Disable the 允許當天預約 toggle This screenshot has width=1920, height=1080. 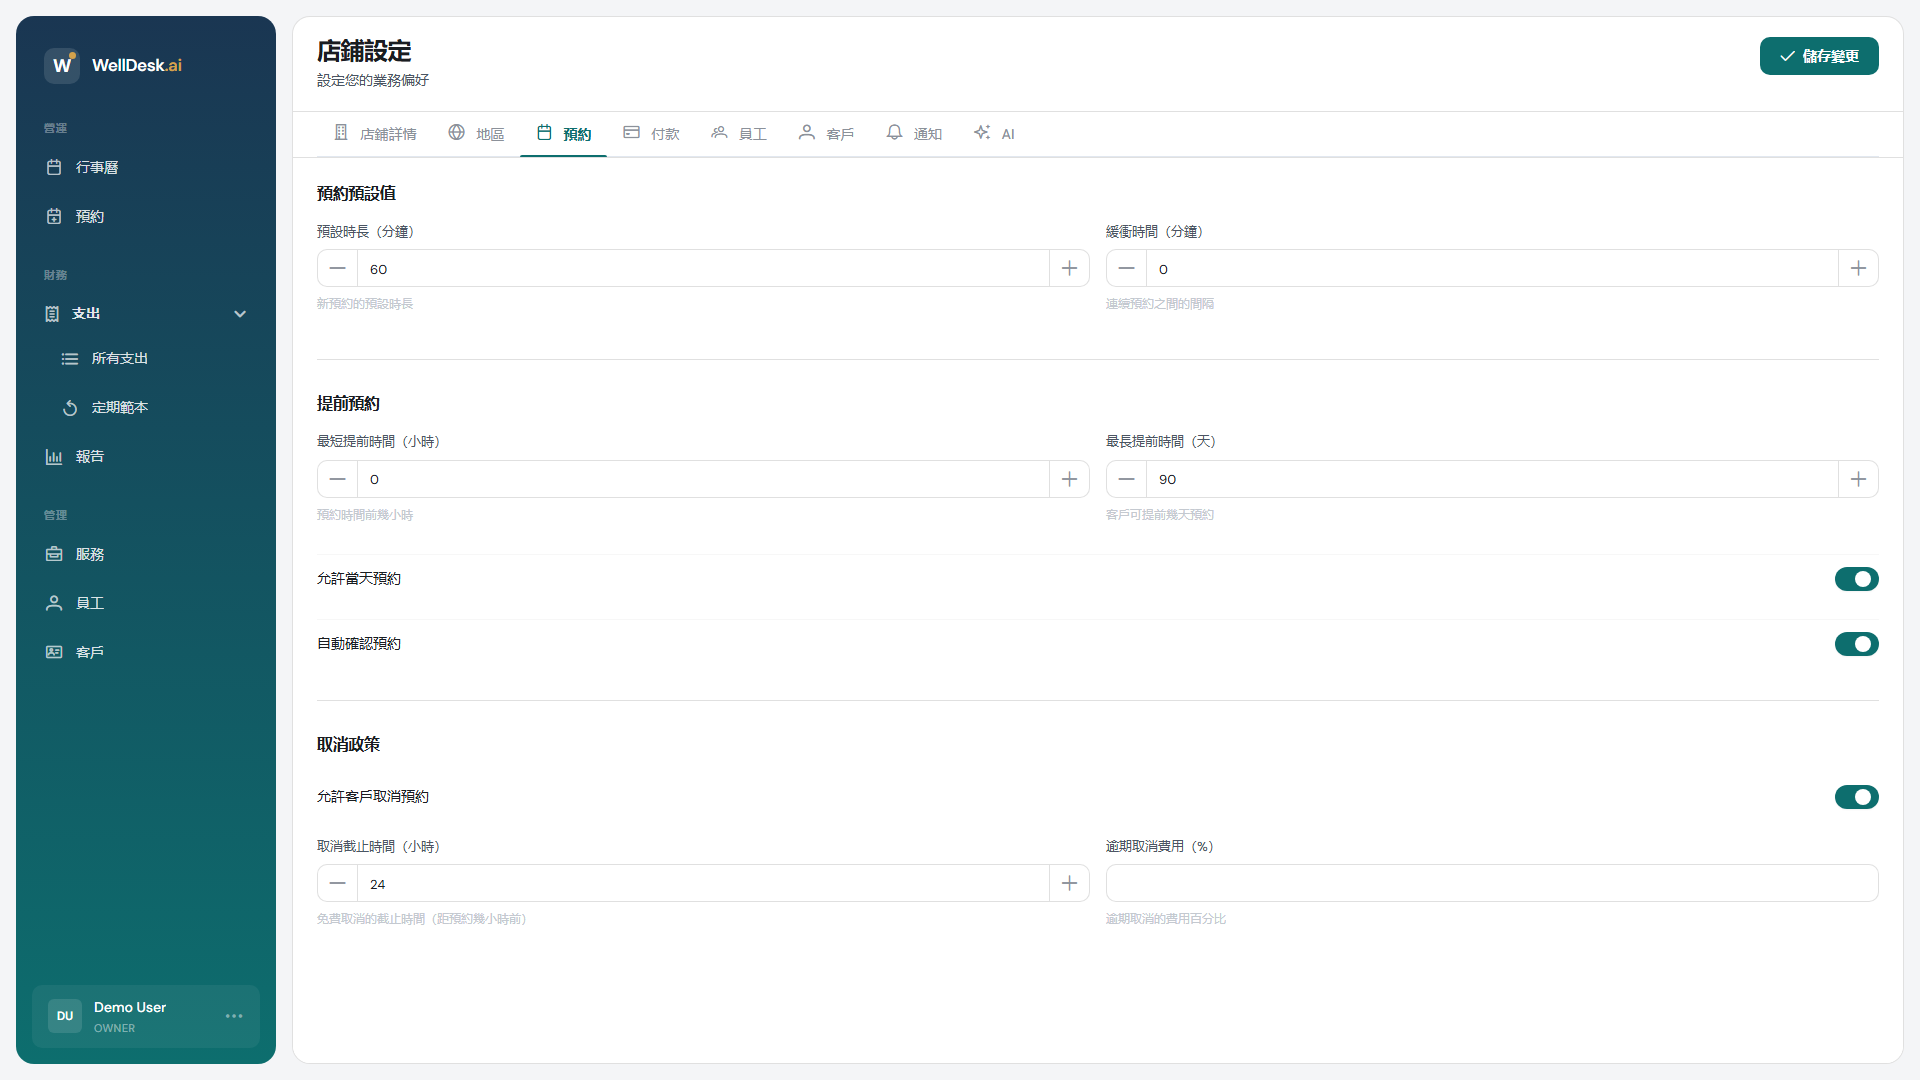pos(1856,579)
